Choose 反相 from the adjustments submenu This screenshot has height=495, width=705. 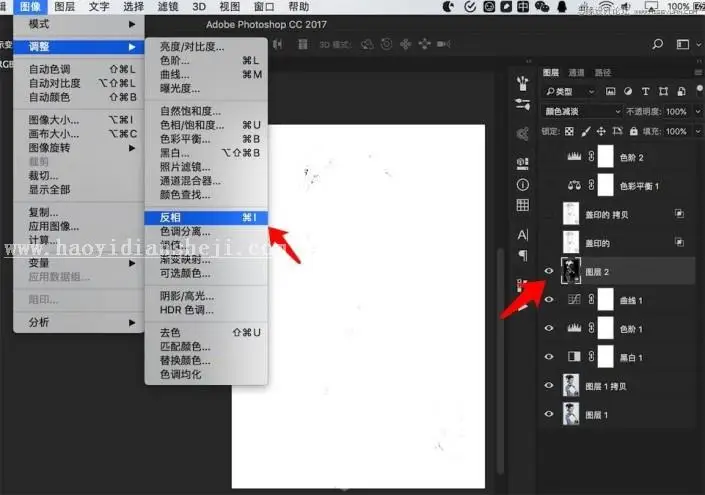coord(206,218)
